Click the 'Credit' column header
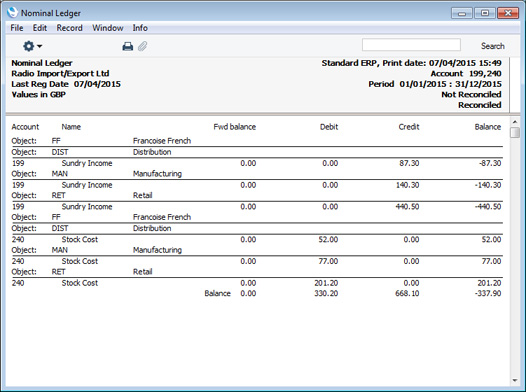 409,127
